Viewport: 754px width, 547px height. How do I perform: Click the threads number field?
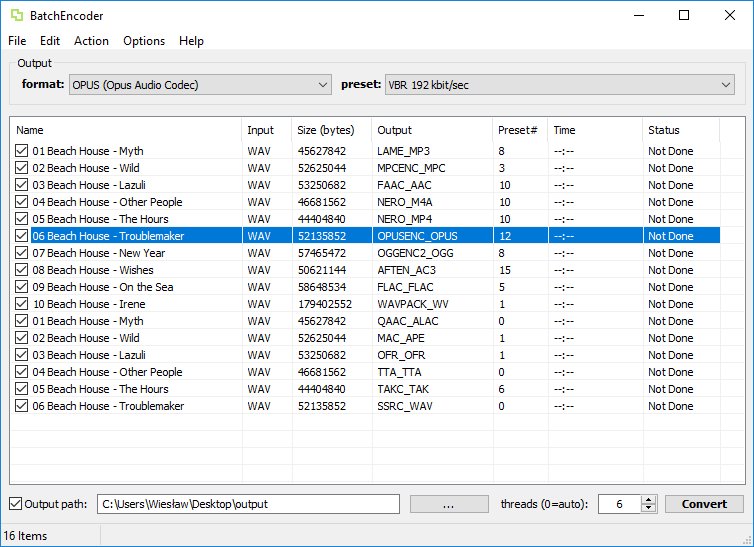pos(619,504)
